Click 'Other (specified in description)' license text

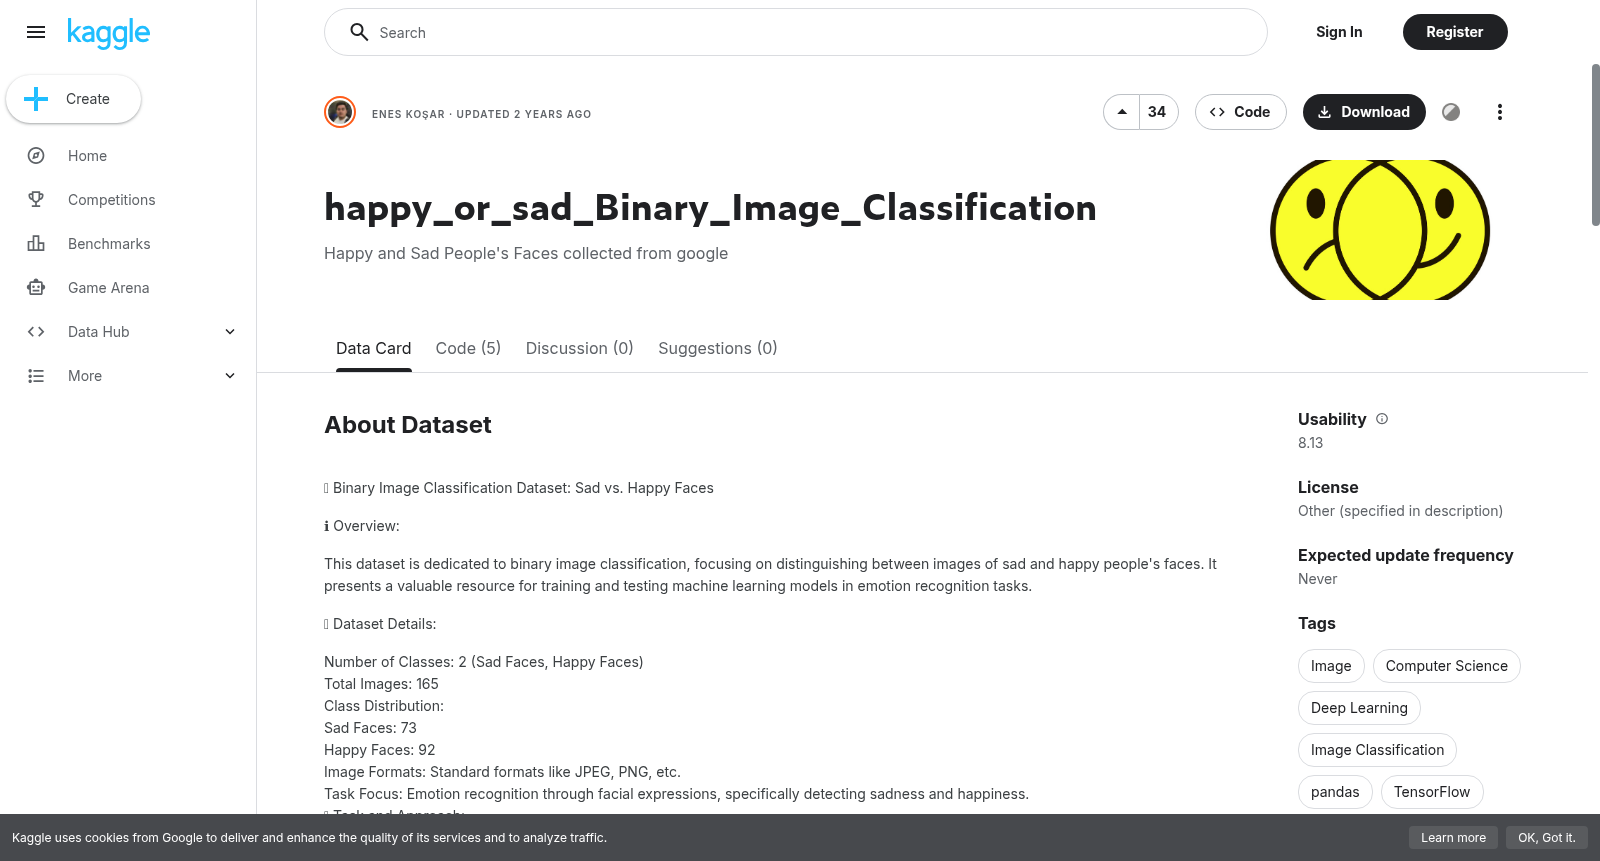click(x=1400, y=511)
